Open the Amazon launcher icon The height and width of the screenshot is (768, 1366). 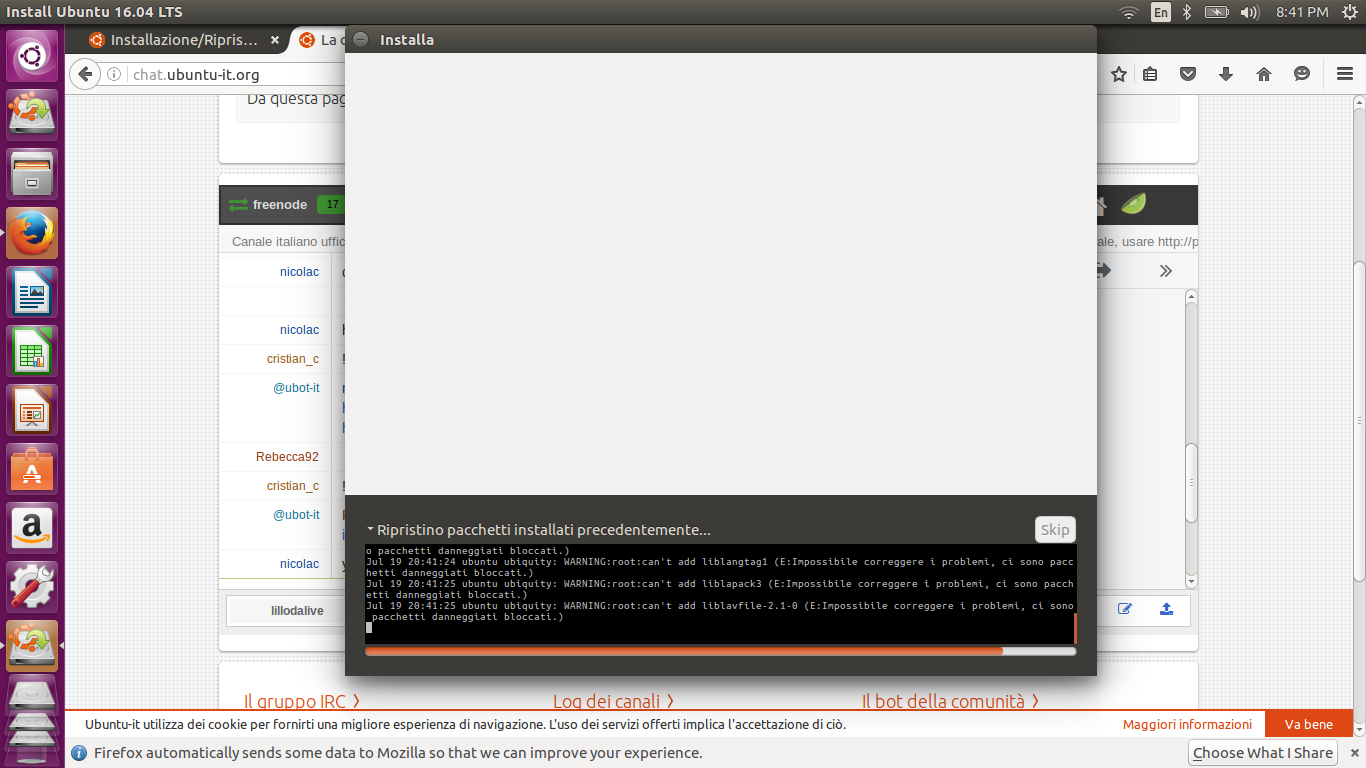pos(32,528)
